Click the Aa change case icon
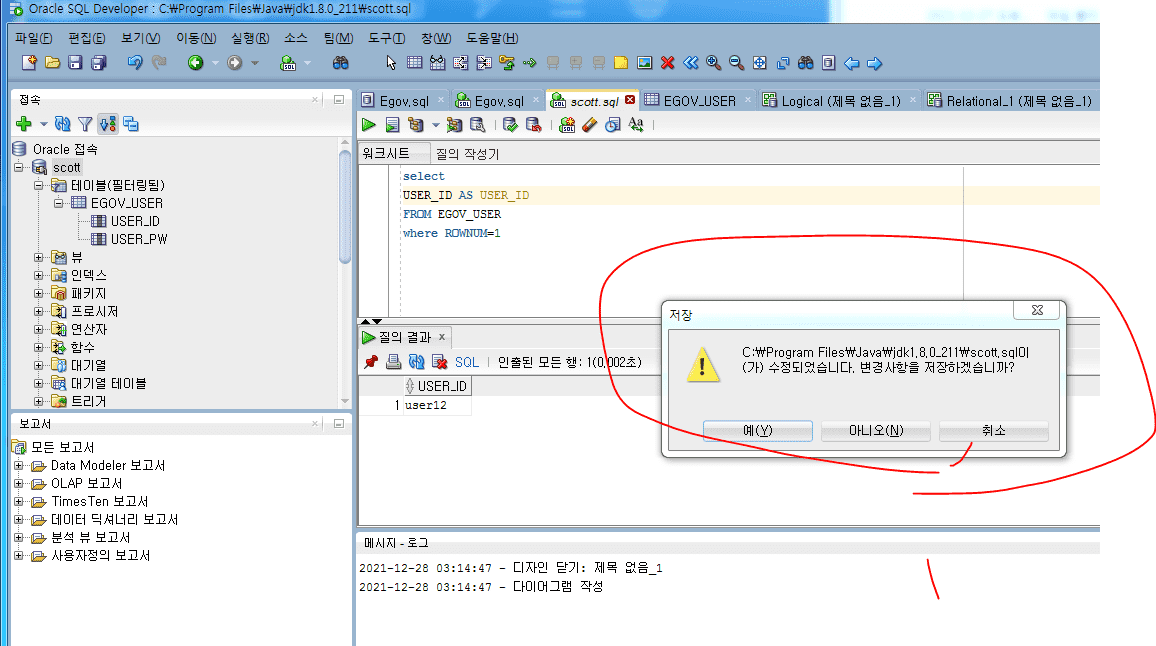 point(636,125)
